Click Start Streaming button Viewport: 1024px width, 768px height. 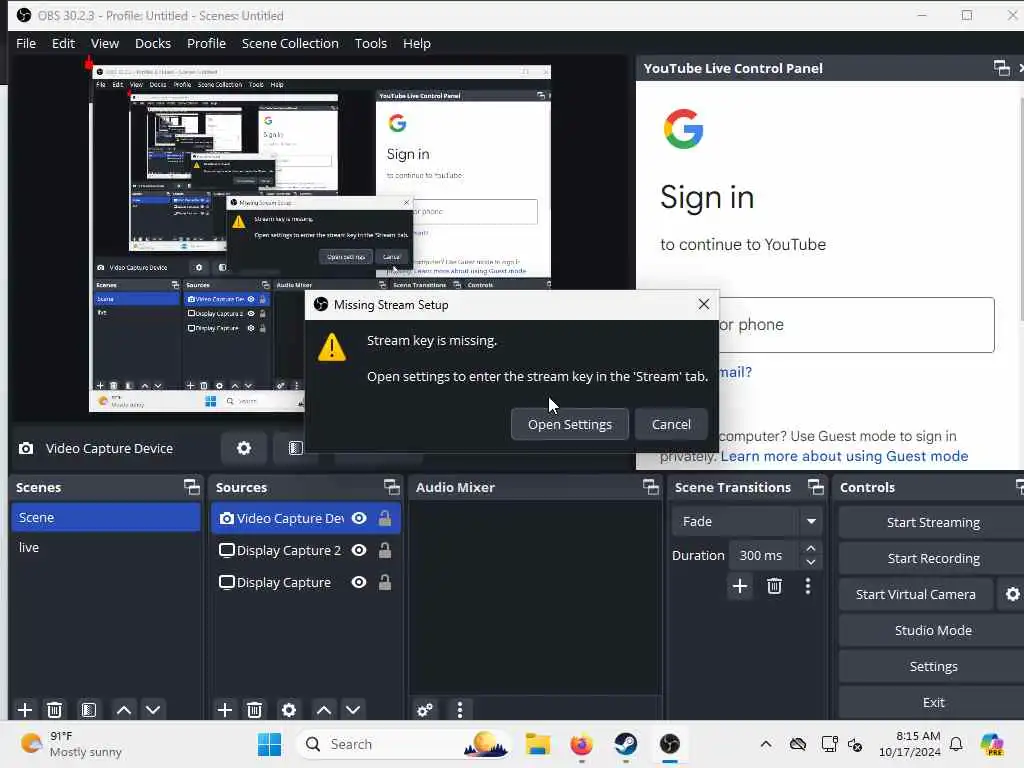(933, 522)
